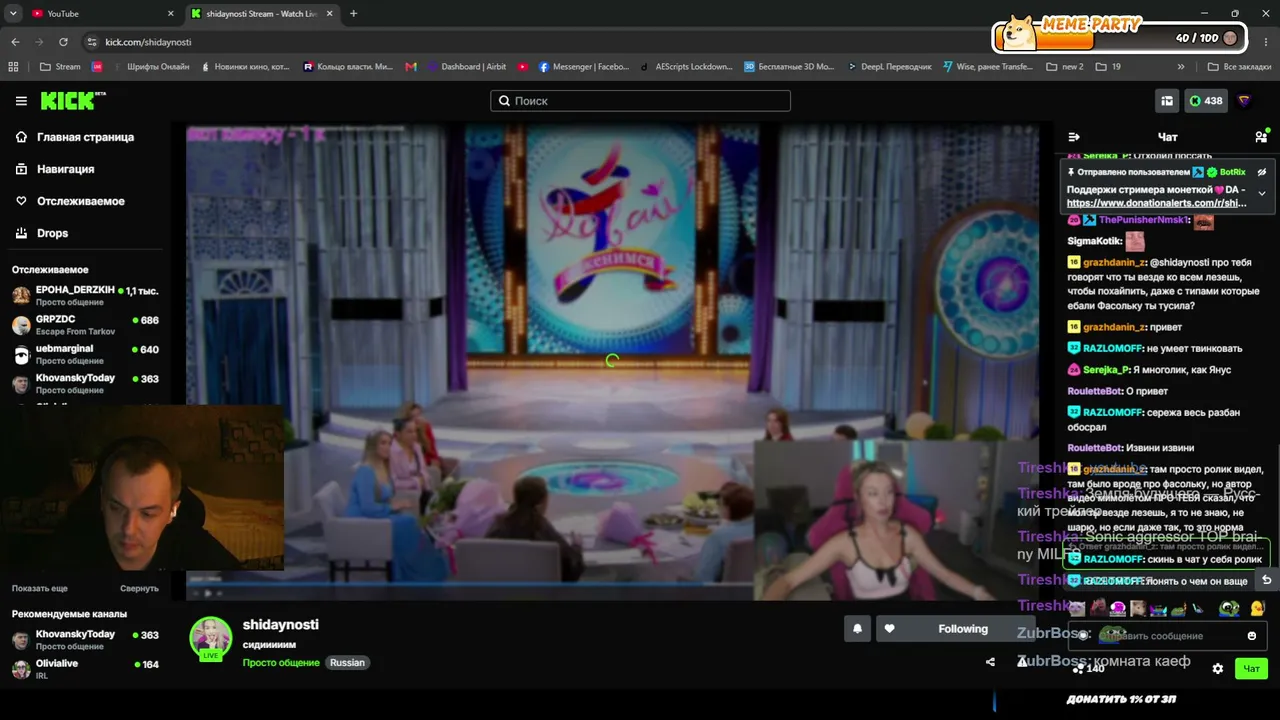Send message with the Чат button
This screenshot has height=720, width=1280.
point(1251,669)
